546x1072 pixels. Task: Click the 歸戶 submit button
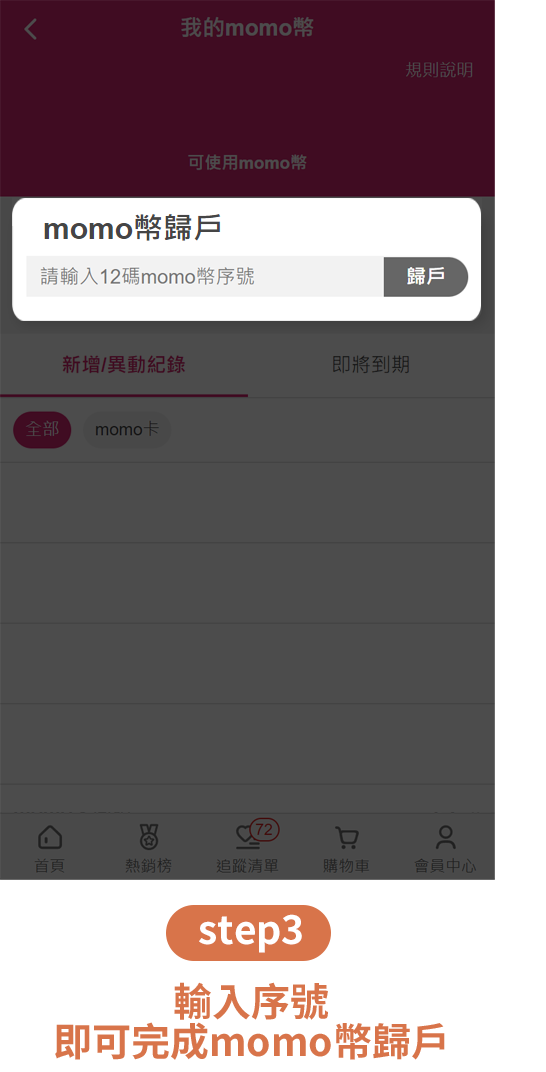coord(426,276)
